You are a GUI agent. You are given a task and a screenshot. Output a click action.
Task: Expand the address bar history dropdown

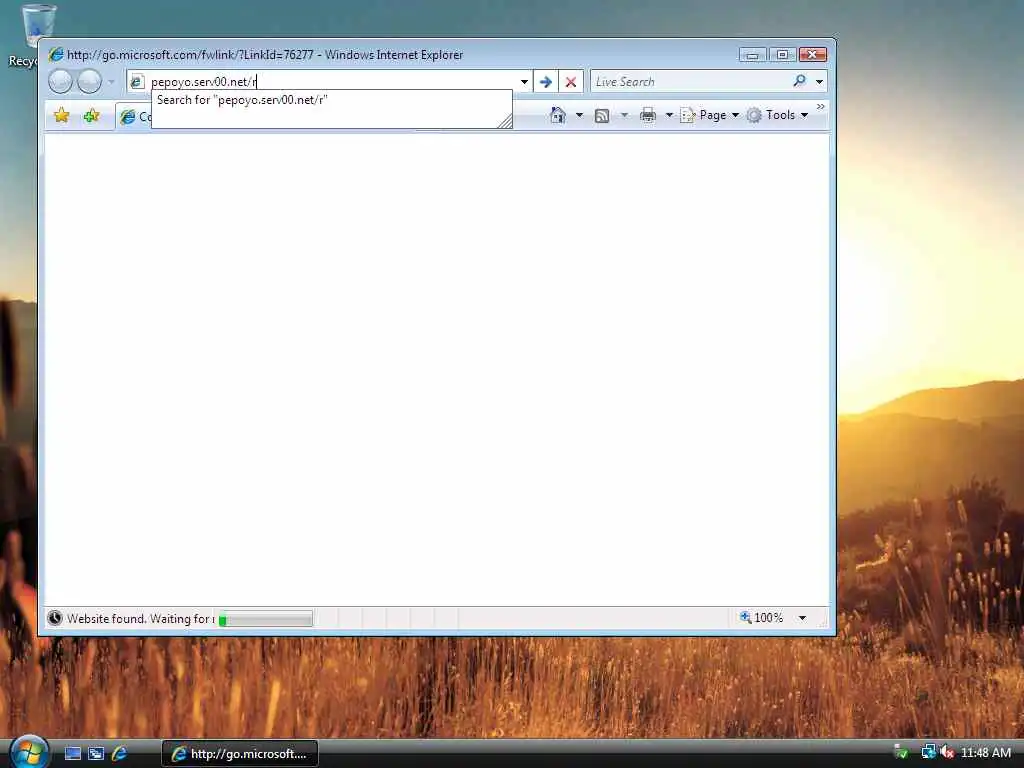pyautogui.click(x=524, y=82)
